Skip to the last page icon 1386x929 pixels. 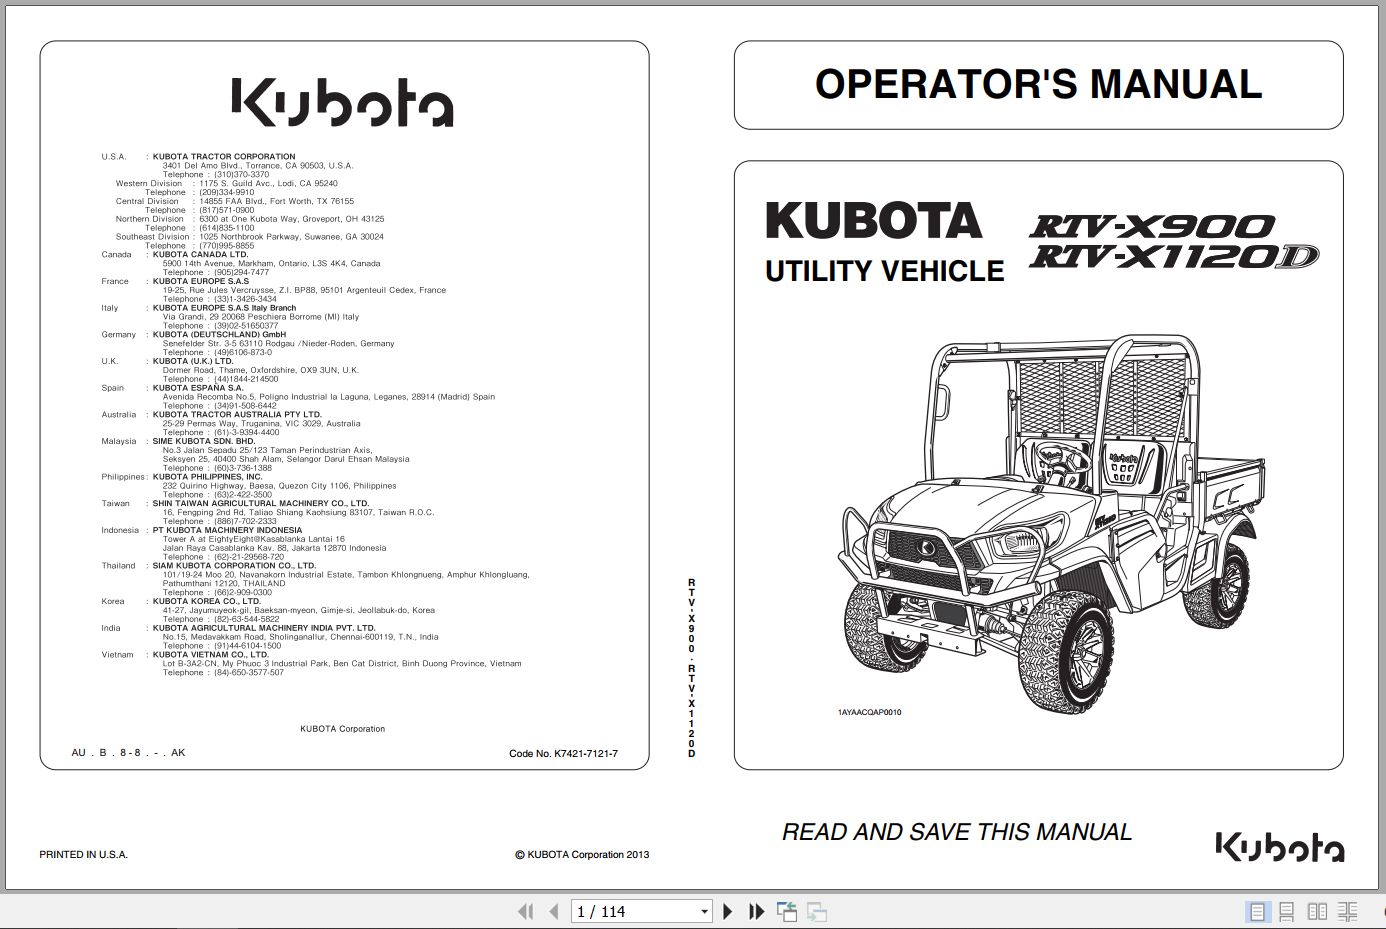(x=756, y=911)
